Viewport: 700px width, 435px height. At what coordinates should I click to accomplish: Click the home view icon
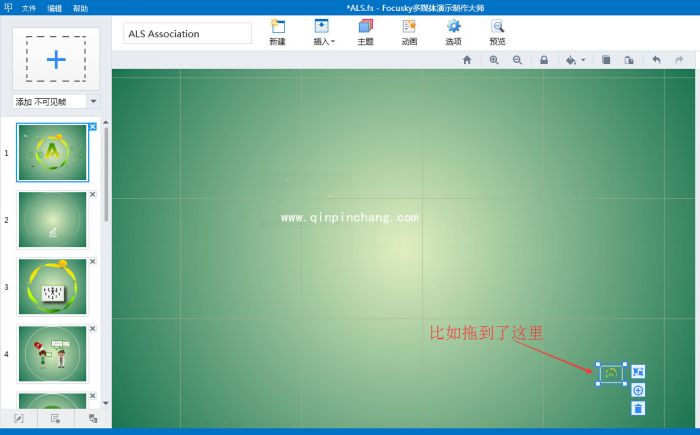[467, 60]
